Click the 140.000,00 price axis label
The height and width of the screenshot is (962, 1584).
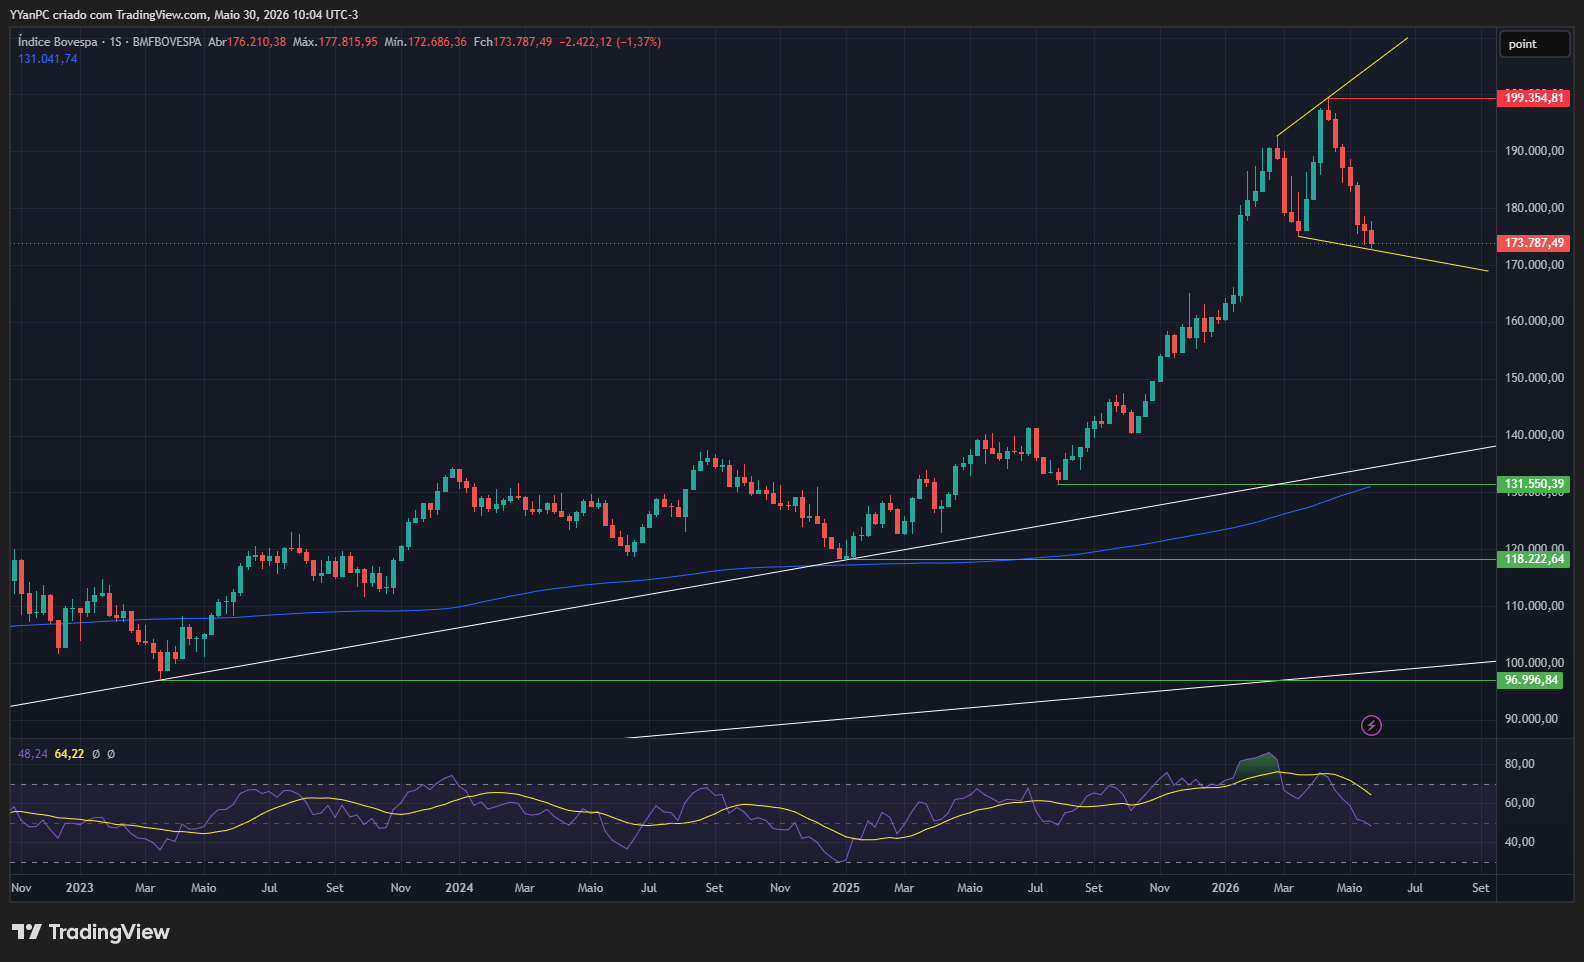click(x=1534, y=435)
